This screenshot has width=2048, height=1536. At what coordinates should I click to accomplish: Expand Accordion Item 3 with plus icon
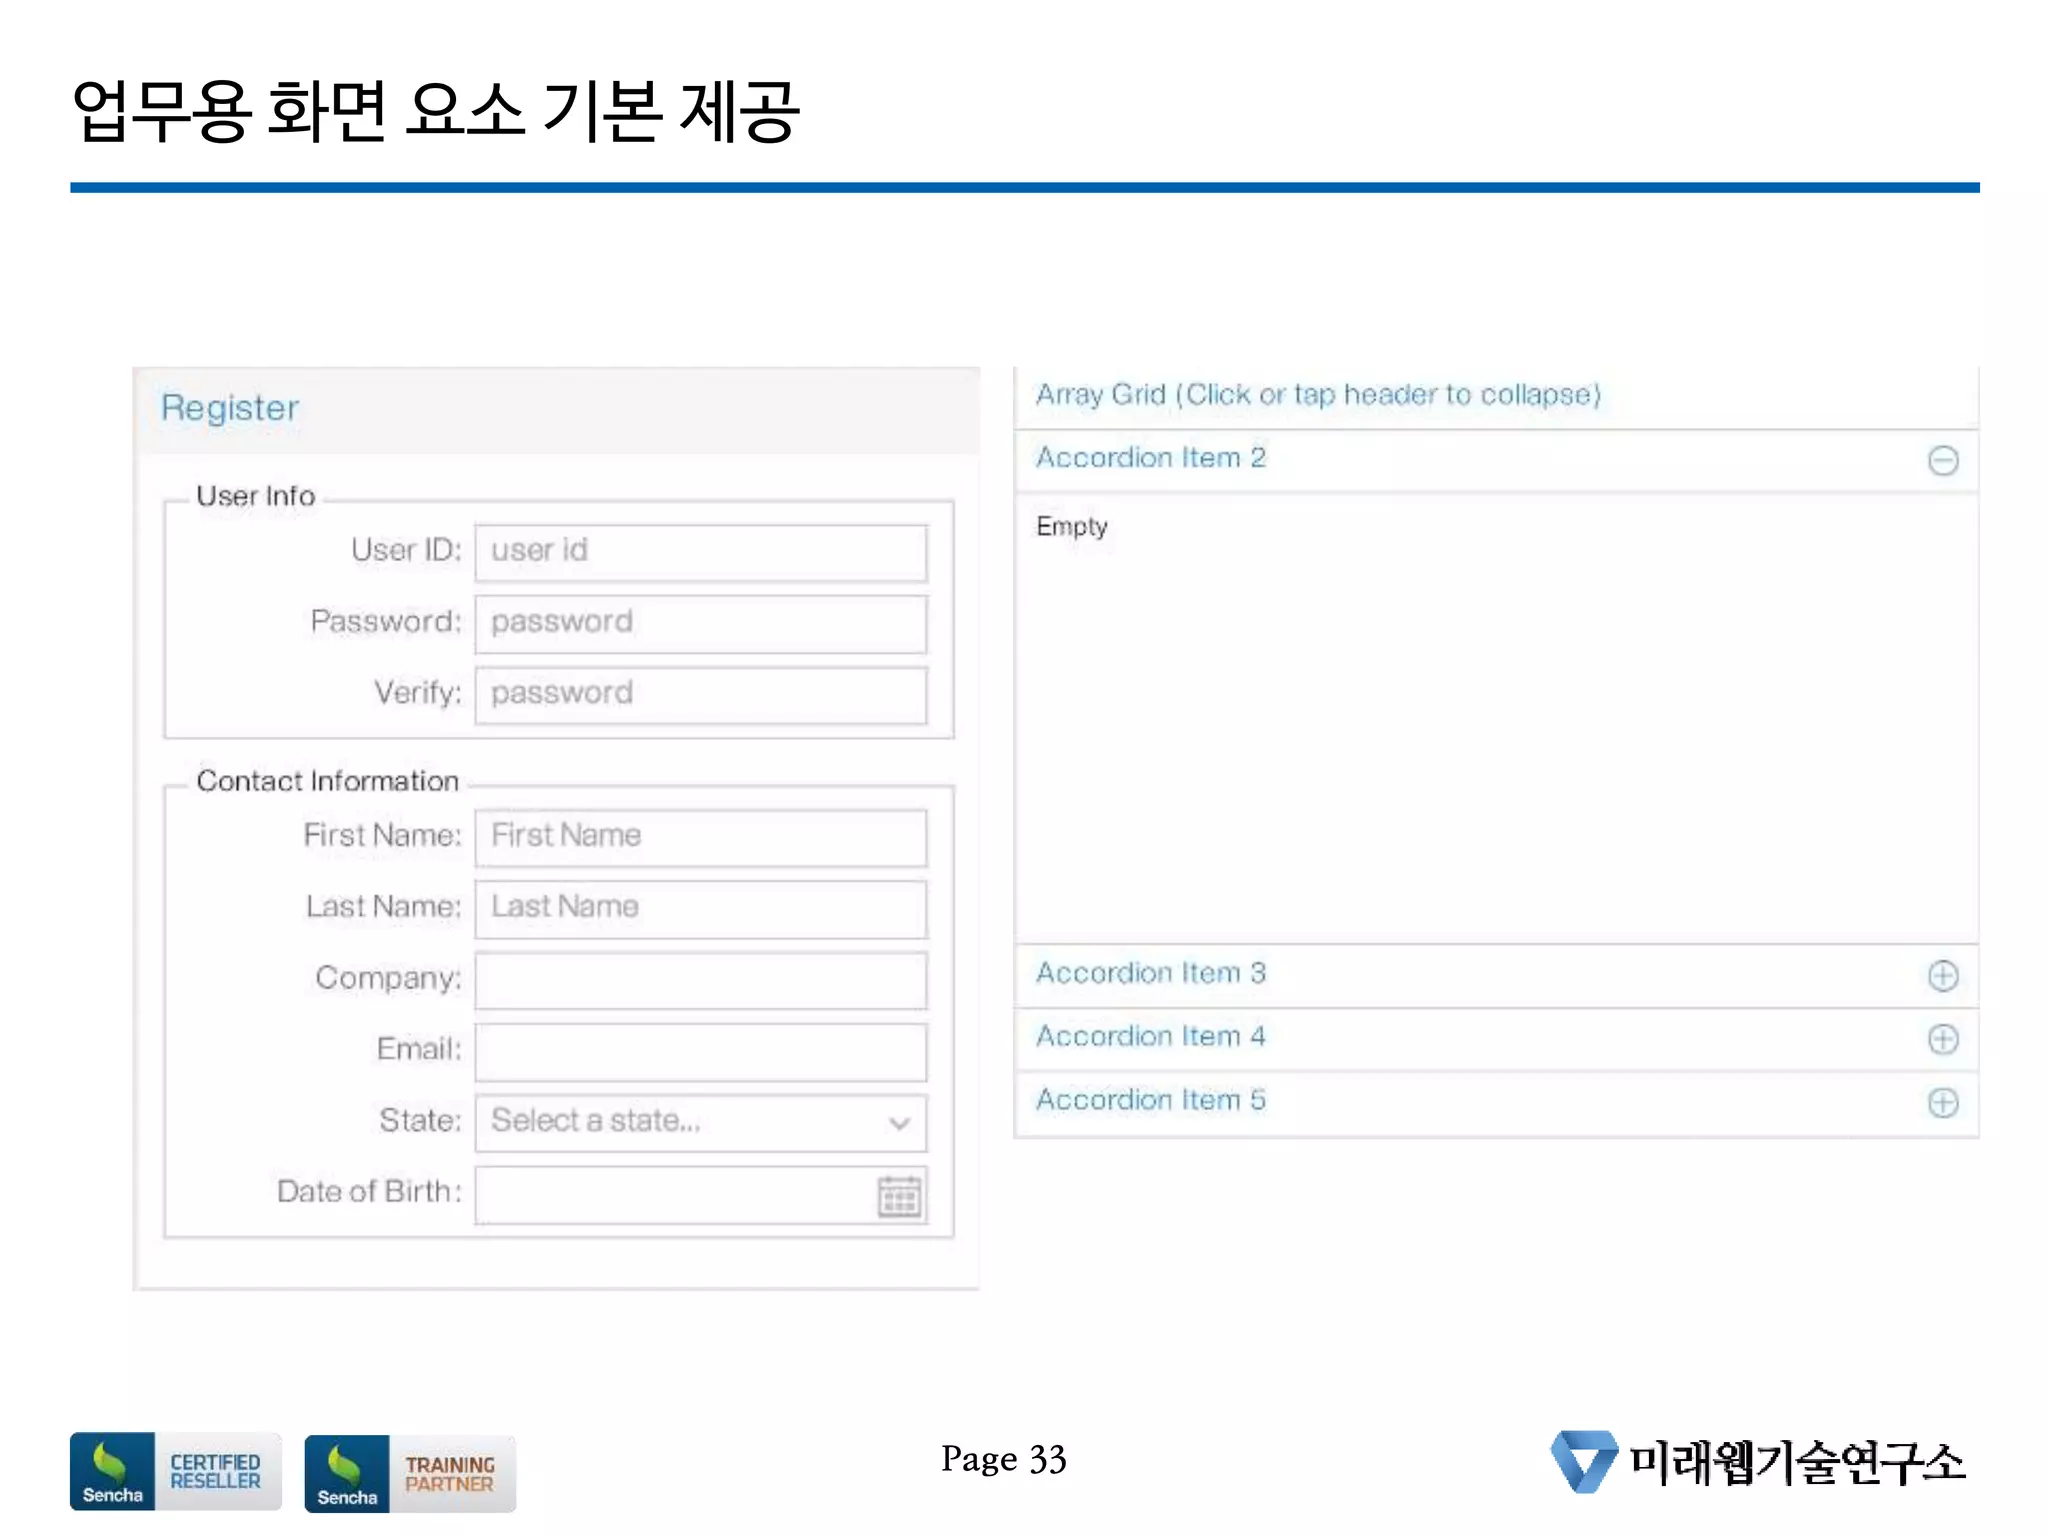tap(1943, 975)
